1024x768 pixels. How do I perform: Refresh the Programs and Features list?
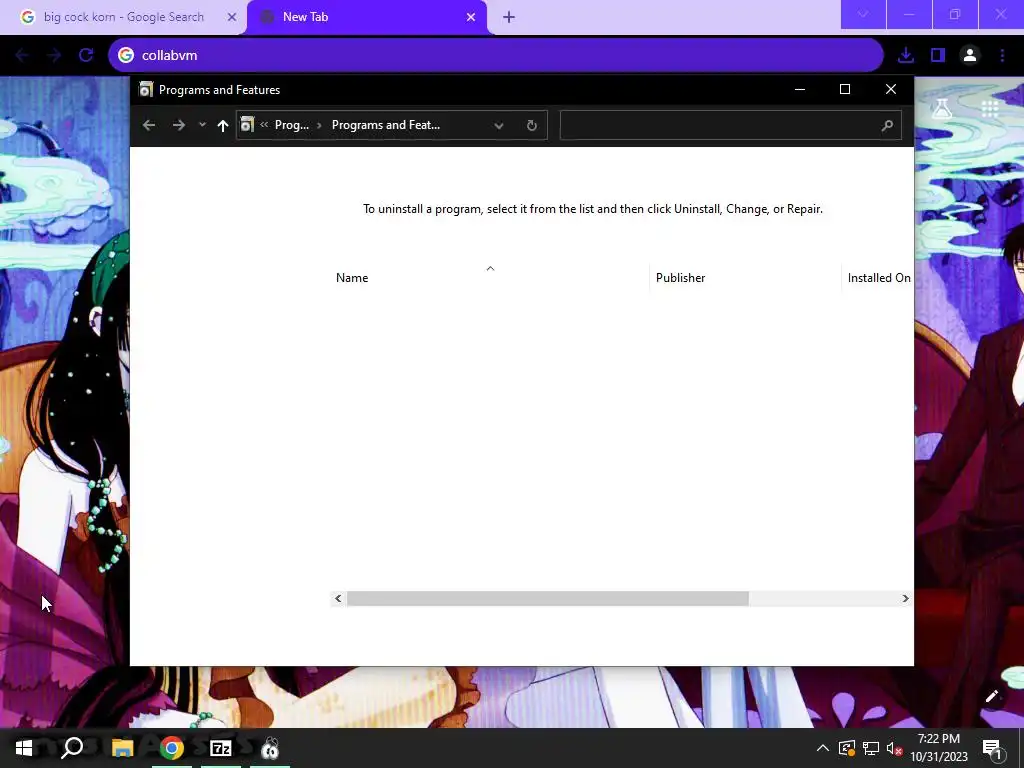[532, 125]
